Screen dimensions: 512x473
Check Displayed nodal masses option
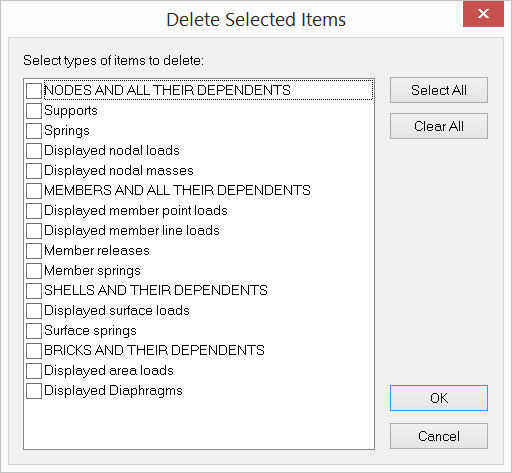(x=34, y=171)
